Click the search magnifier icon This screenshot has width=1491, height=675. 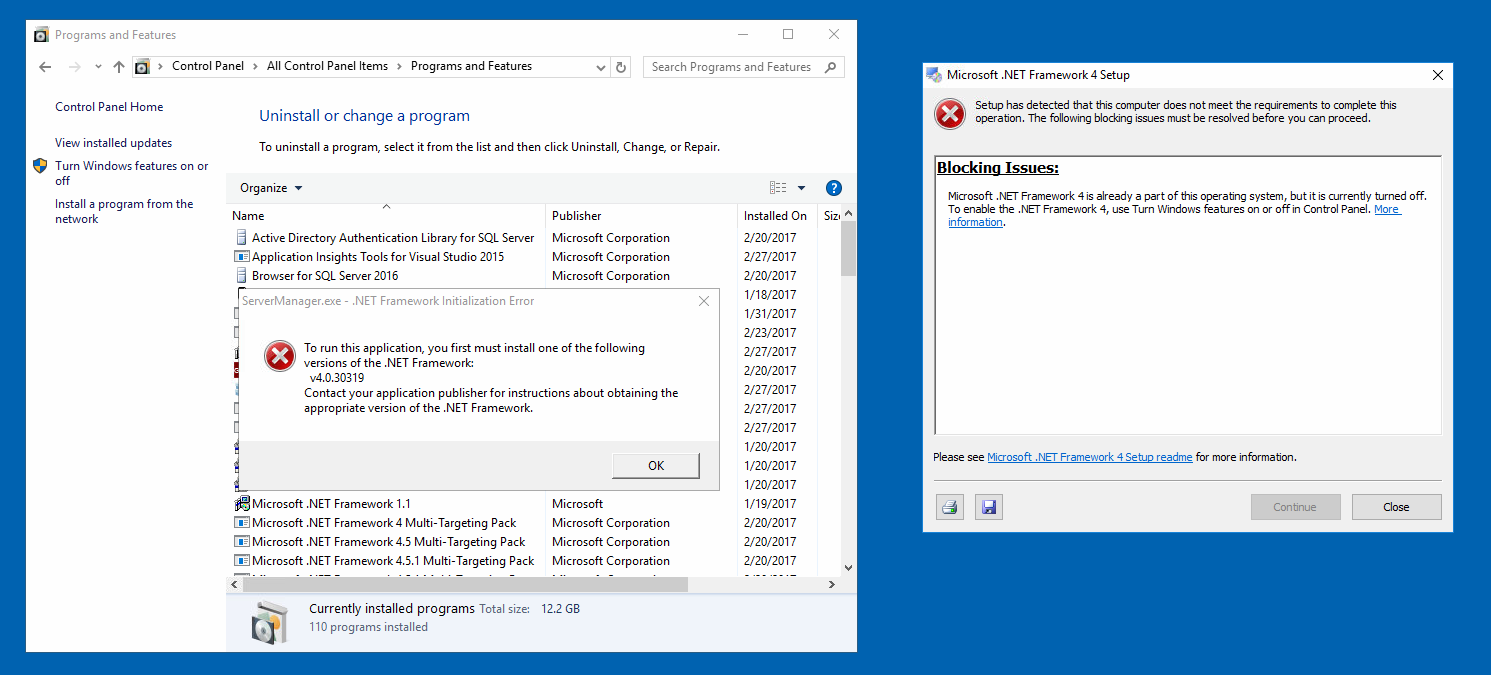point(830,67)
